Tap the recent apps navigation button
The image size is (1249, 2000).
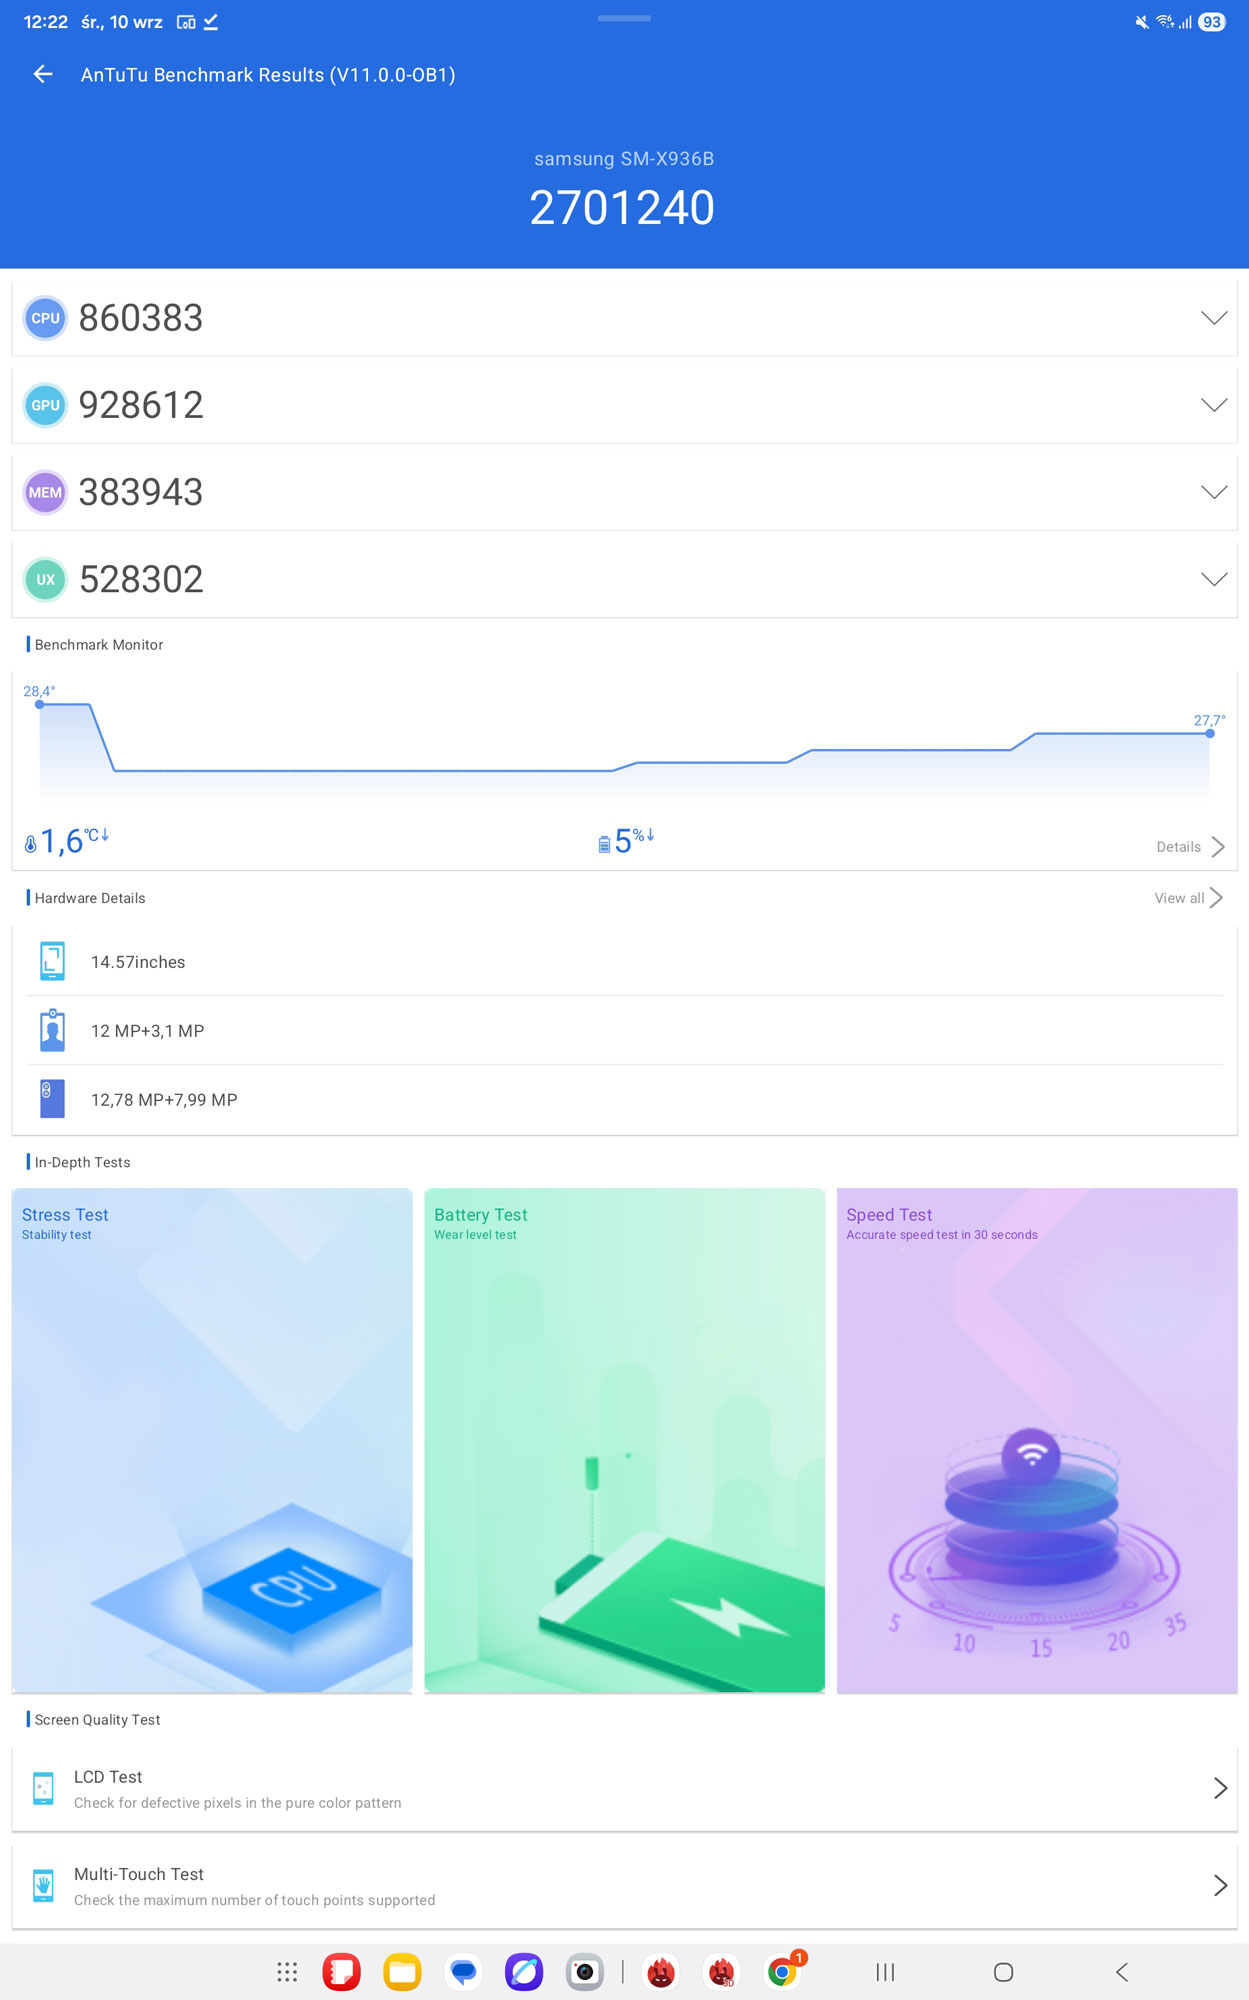point(885,1972)
